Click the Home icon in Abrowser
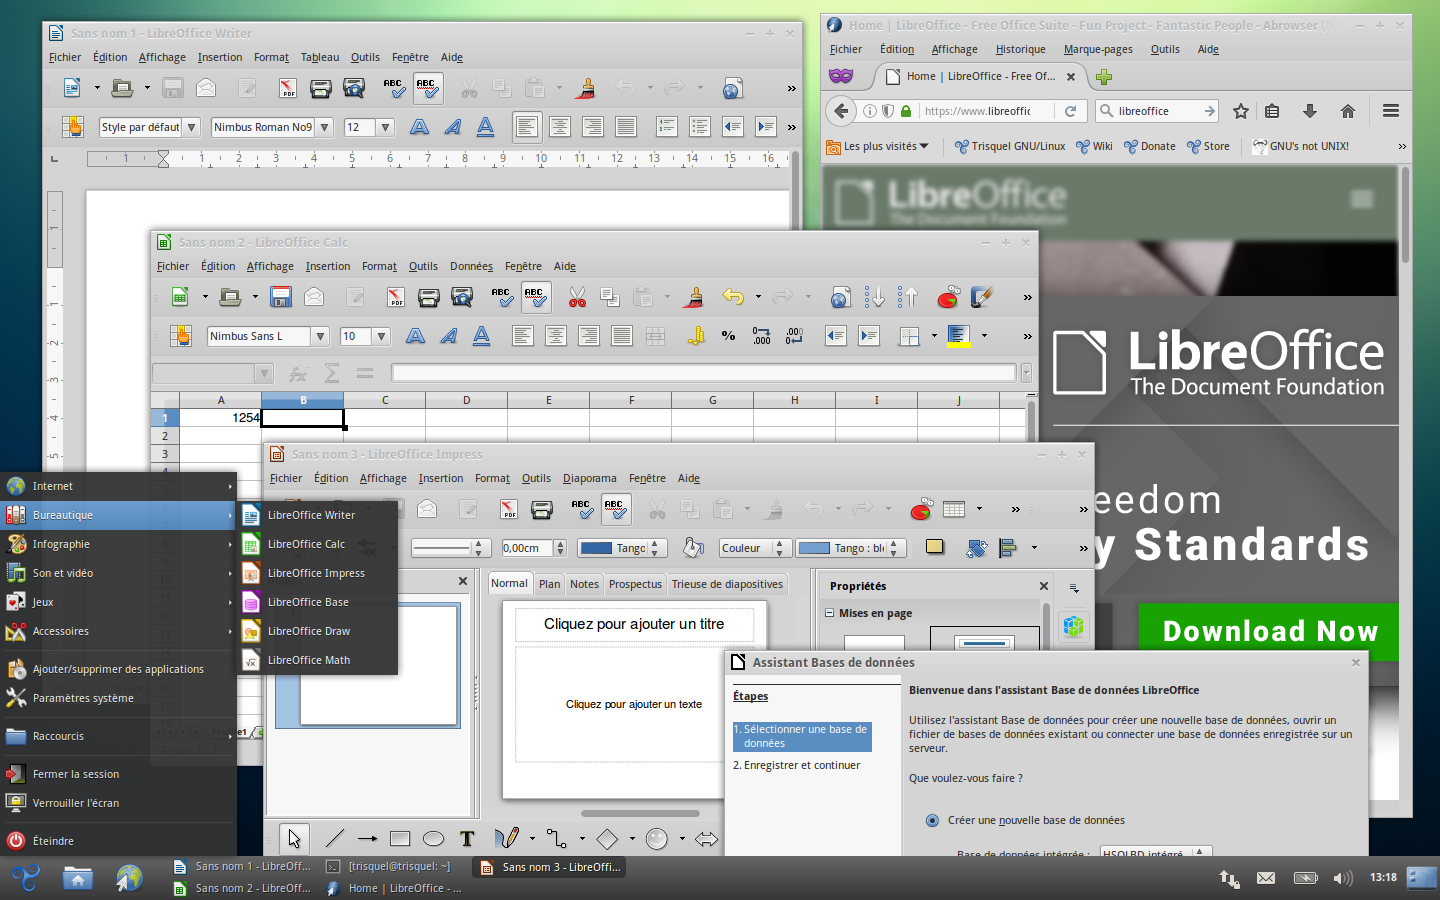 1348,111
